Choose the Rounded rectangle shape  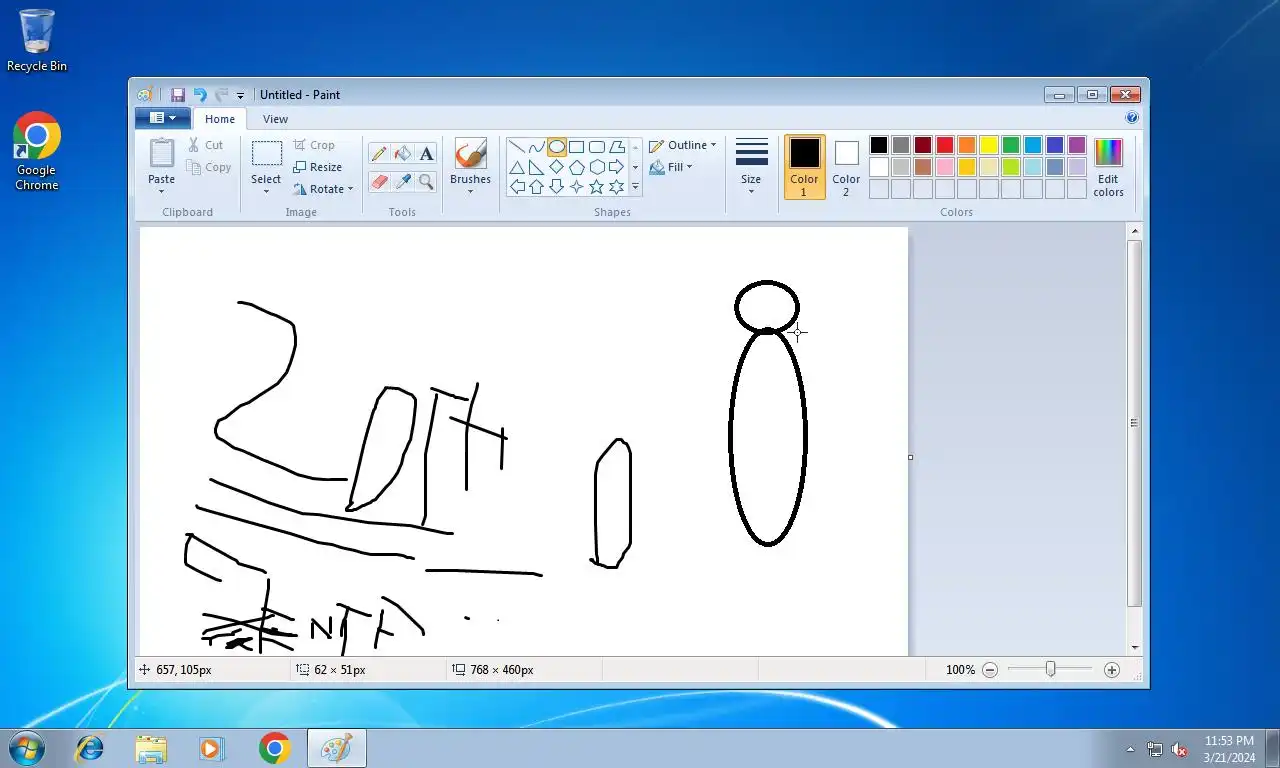pos(597,147)
